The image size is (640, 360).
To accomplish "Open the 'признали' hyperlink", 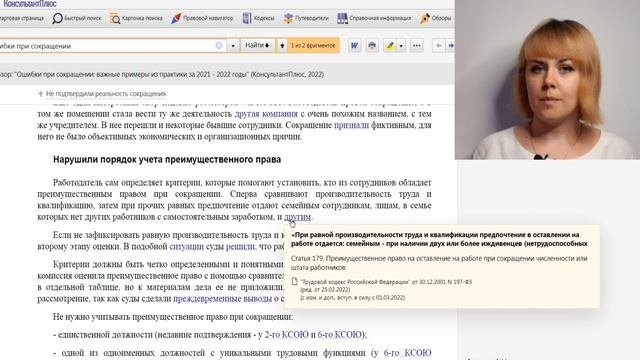I will coord(351,125).
